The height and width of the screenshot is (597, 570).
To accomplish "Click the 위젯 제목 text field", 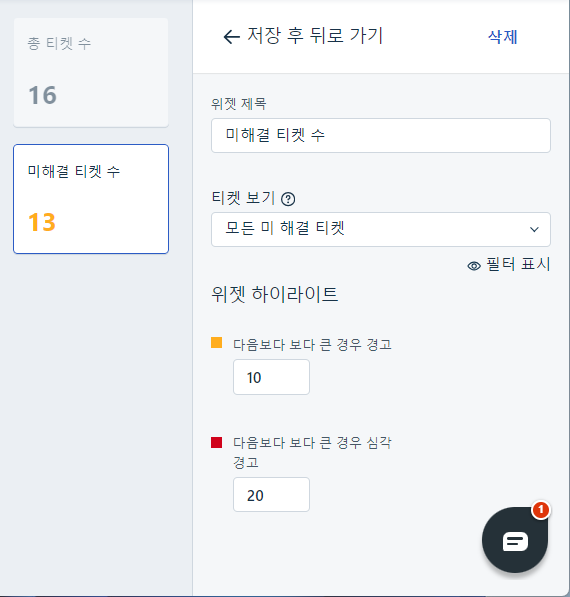I will pyautogui.click(x=381, y=136).
